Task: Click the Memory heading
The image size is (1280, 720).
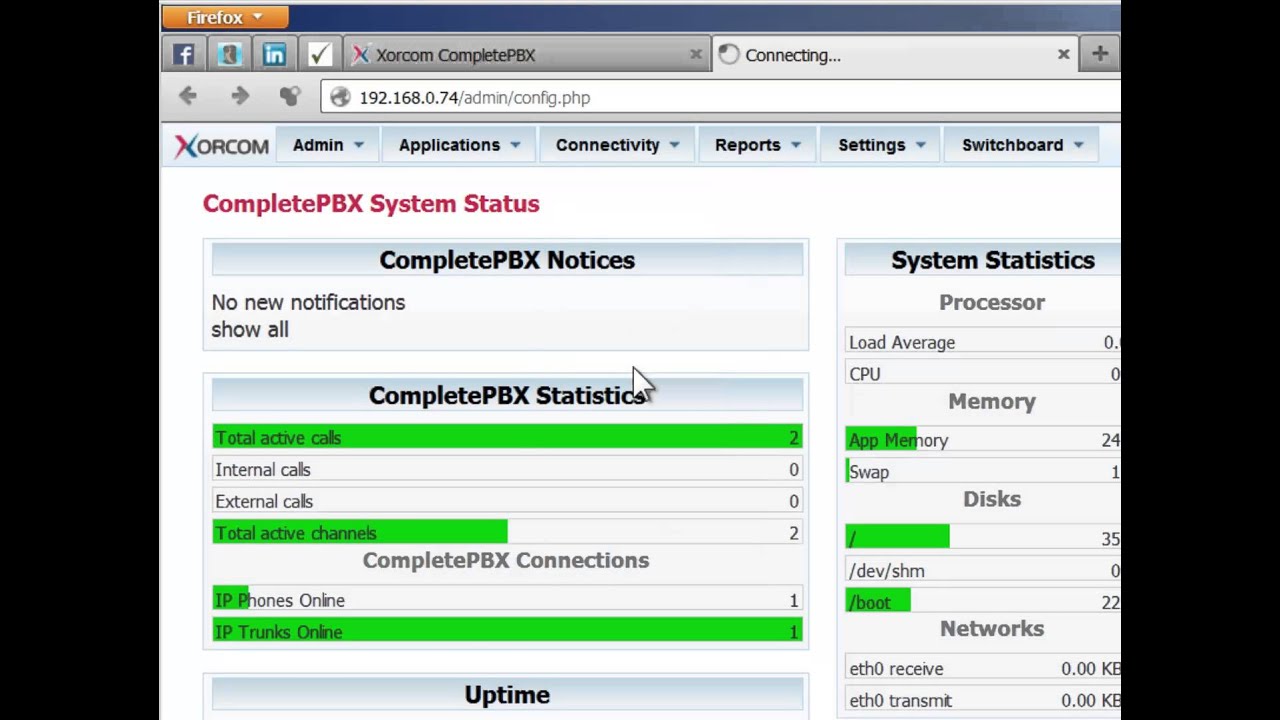Action: [x=992, y=401]
